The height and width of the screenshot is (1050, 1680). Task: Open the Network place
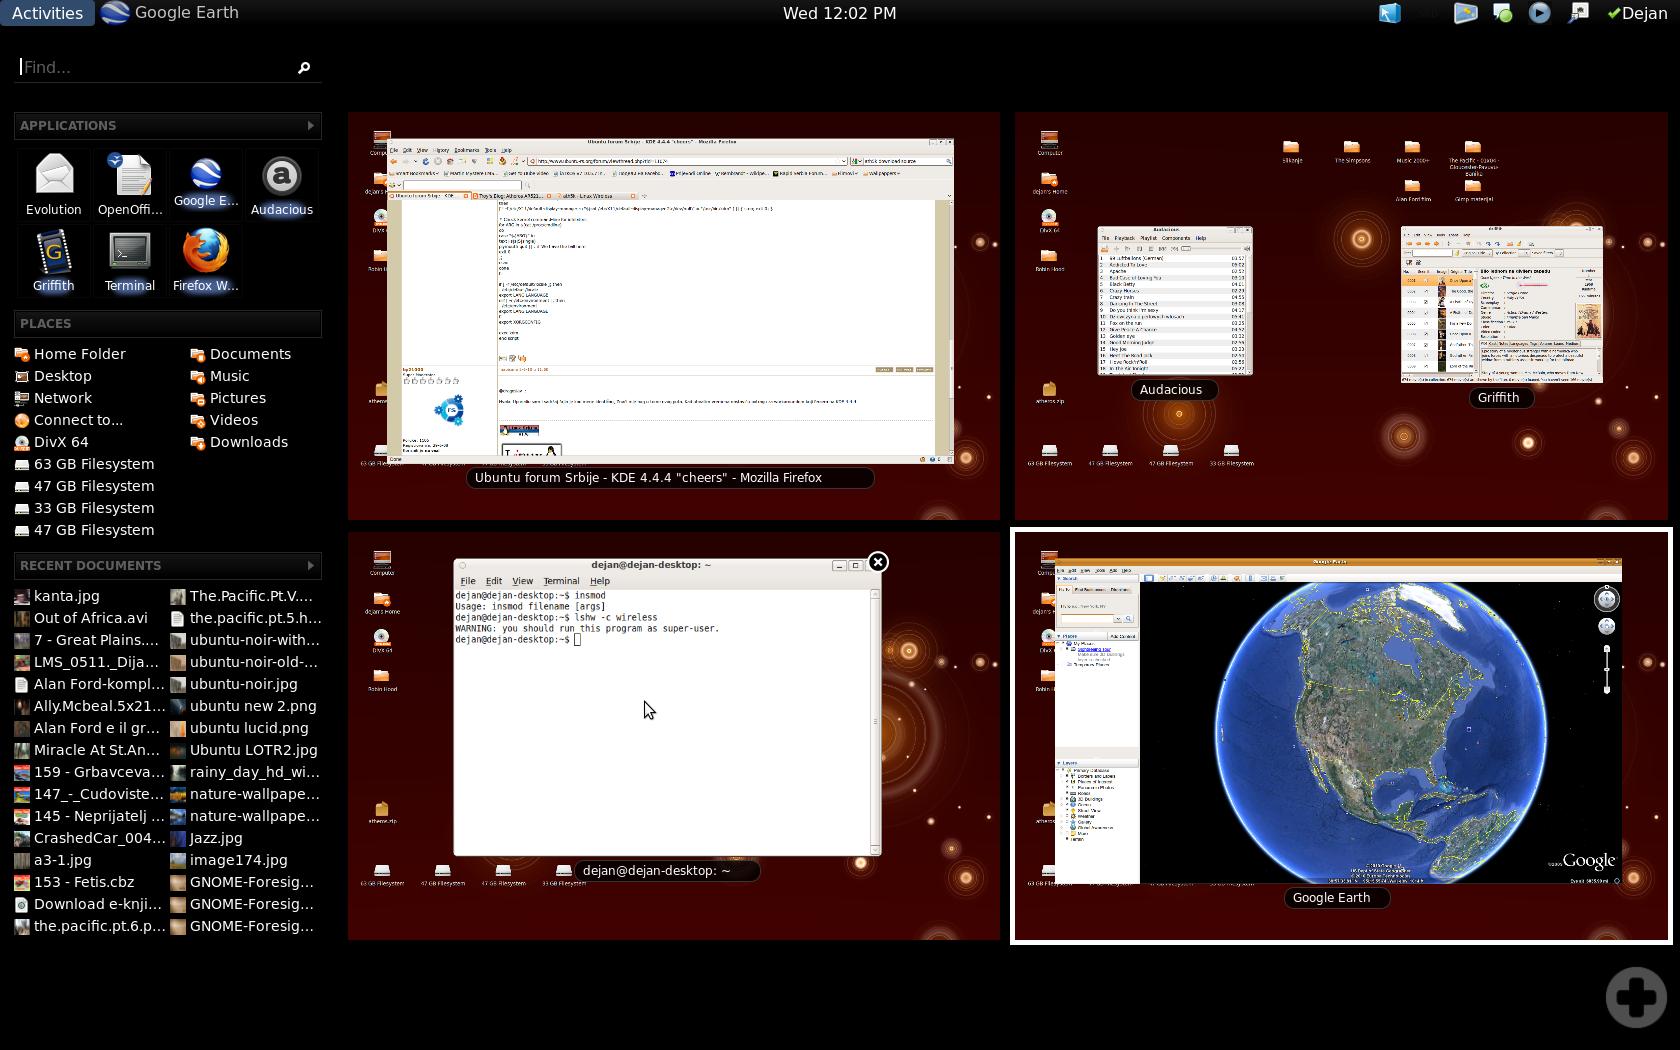(x=62, y=398)
